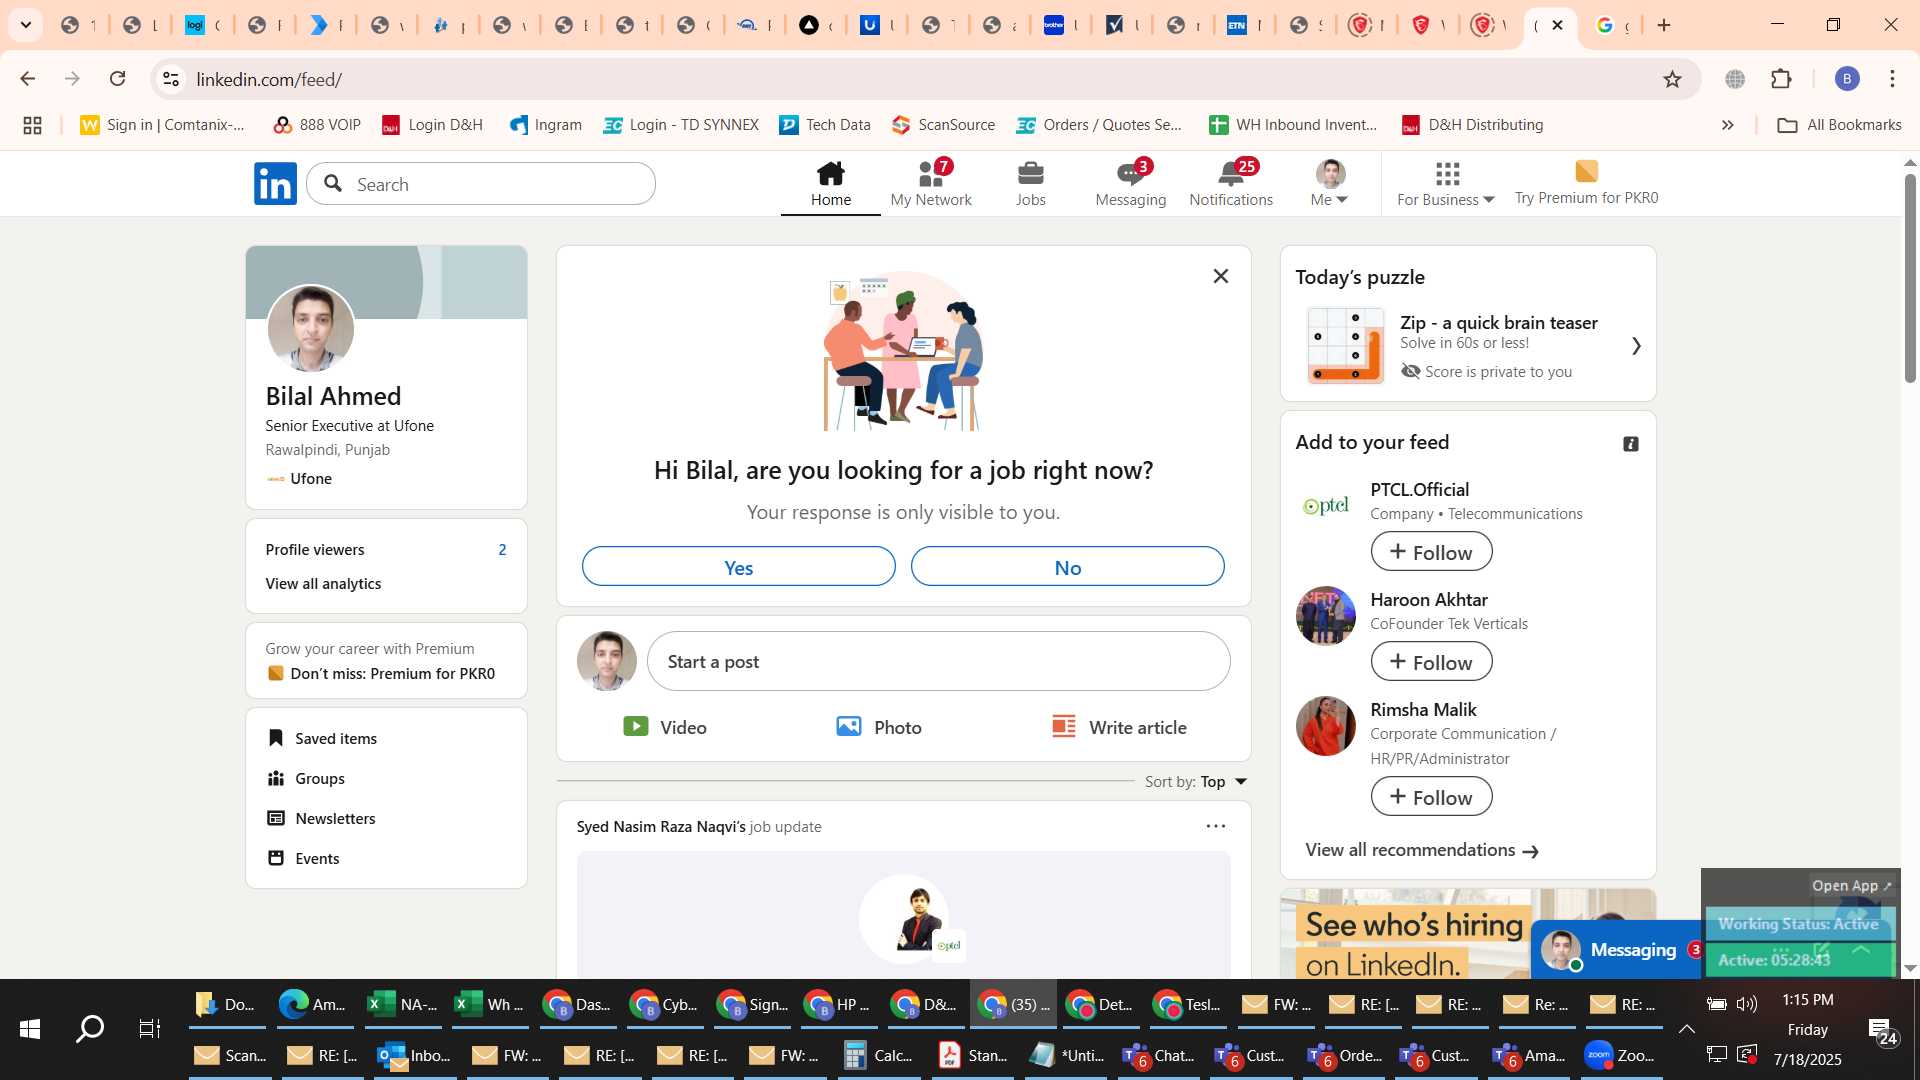Expand the Sort by Top dropdown
The width and height of the screenshot is (1920, 1080).
(1197, 782)
